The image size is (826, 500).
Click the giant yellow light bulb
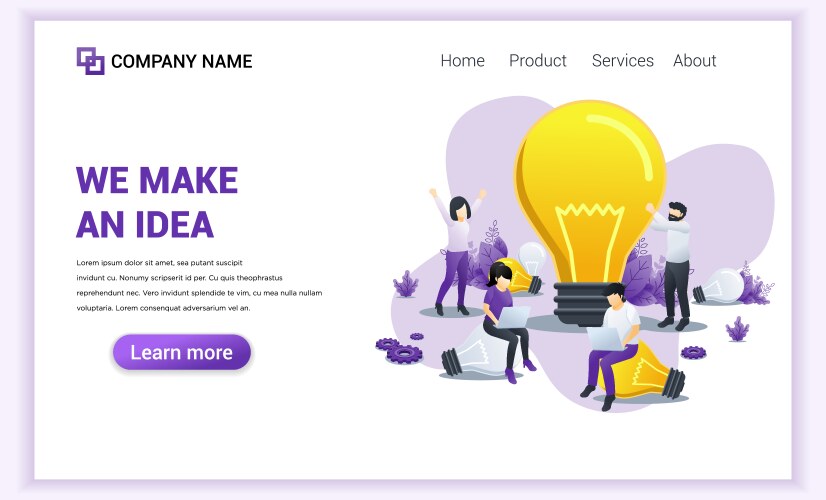tap(590, 211)
